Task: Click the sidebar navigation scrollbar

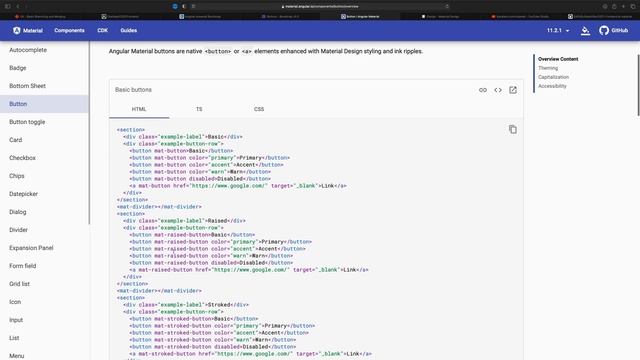Action: (89, 133)
